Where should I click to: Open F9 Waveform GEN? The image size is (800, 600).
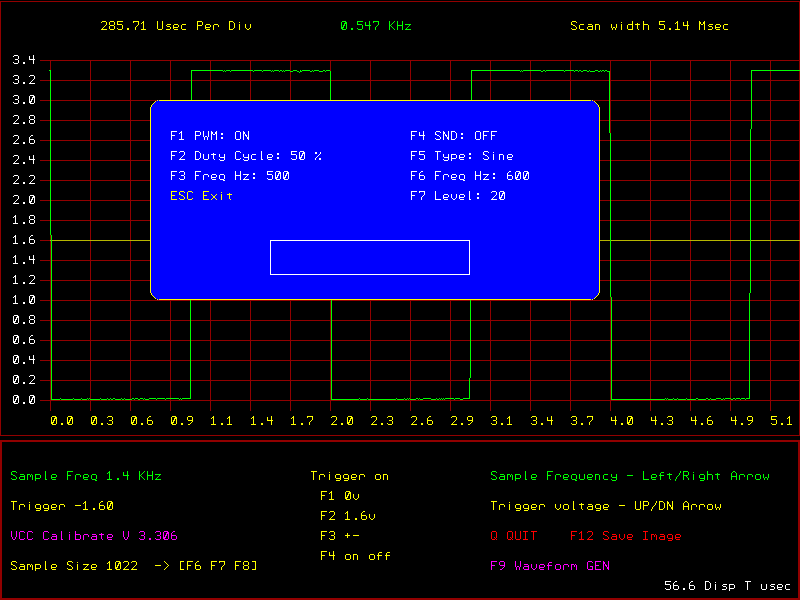pos(549,566)
